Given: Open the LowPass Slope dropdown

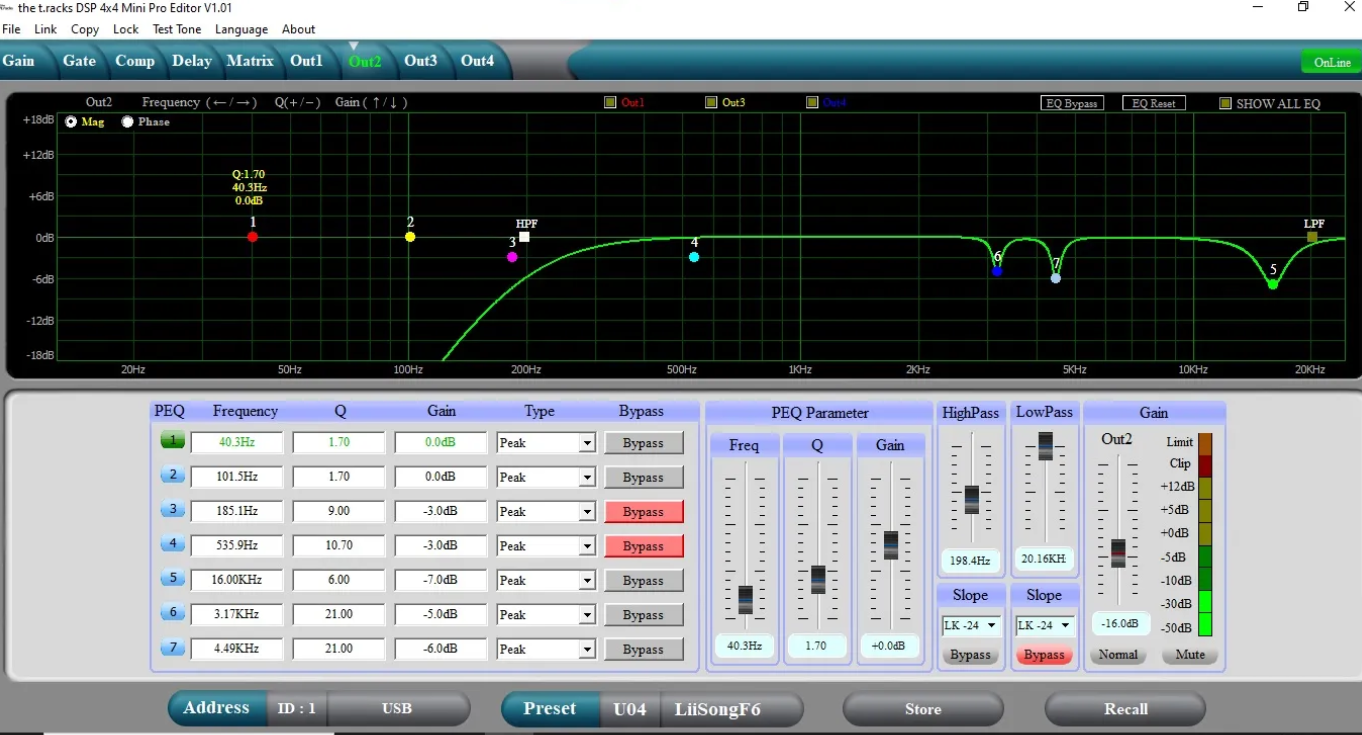Looking at the screenshot, I should click(1044, 626).
